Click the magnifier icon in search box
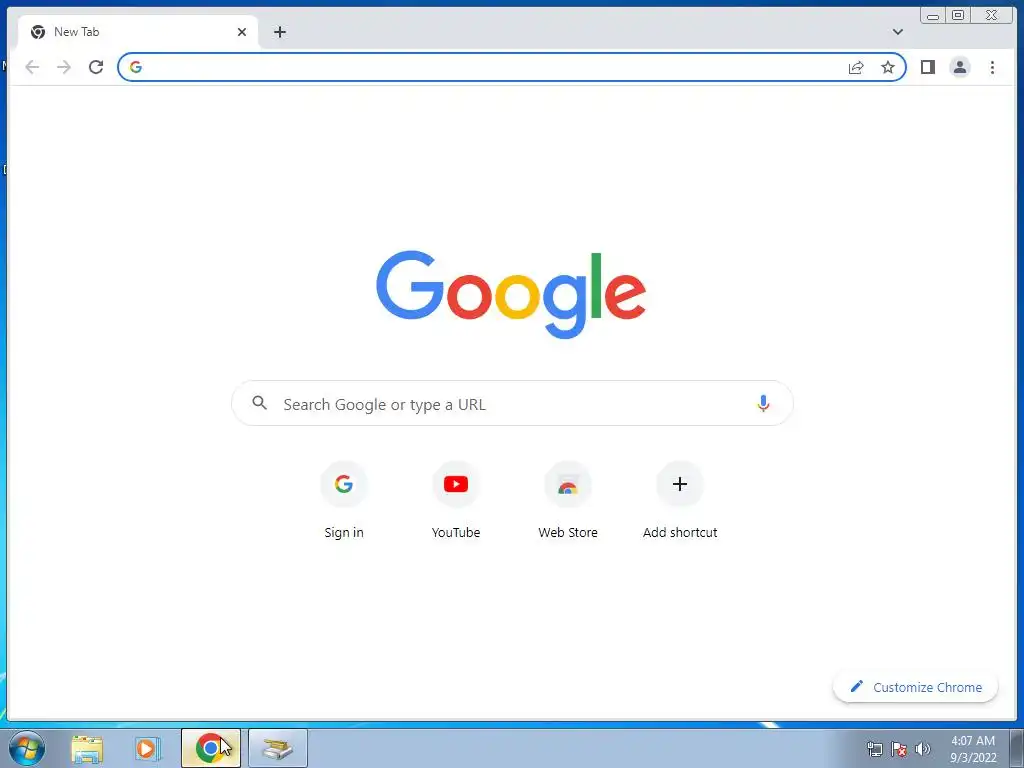The image size is (1024, 768). 259,403
